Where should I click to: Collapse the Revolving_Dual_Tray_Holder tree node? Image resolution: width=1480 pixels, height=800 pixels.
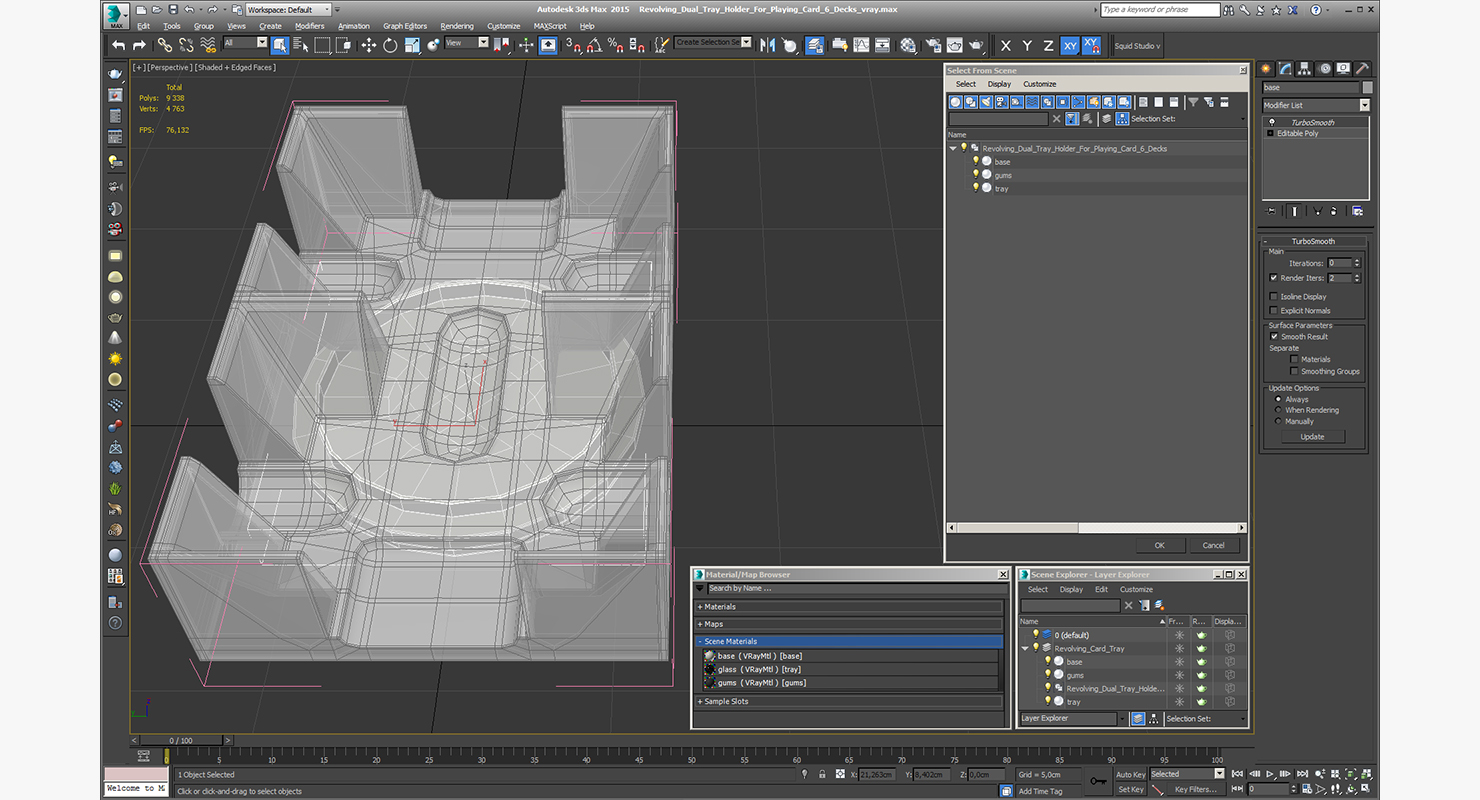953,148
